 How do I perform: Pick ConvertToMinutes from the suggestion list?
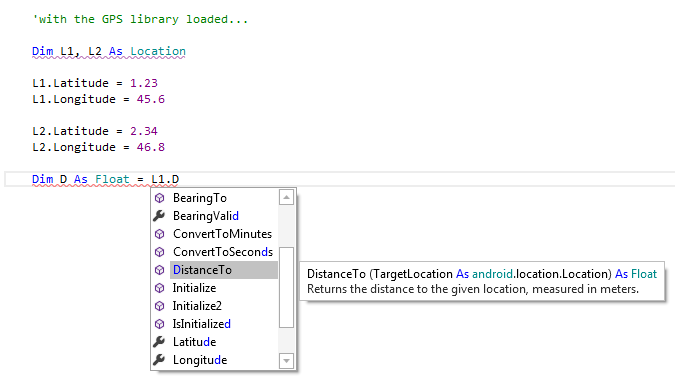pos(223,234)
